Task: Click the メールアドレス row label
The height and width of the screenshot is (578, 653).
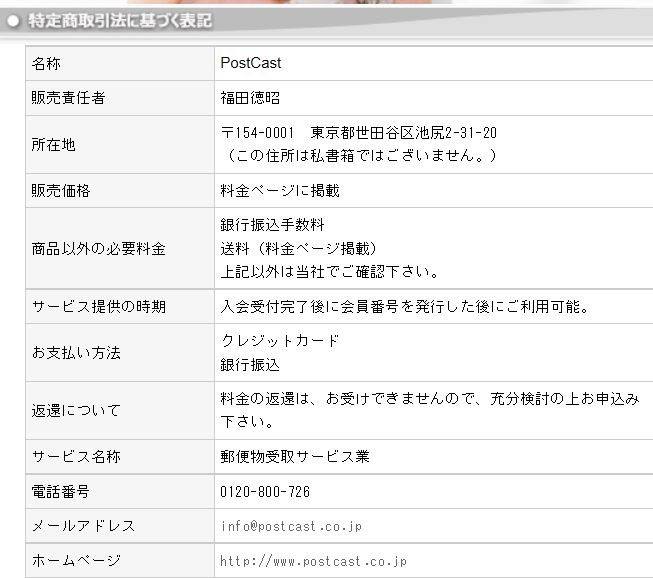Action: [x=83, y=526]
